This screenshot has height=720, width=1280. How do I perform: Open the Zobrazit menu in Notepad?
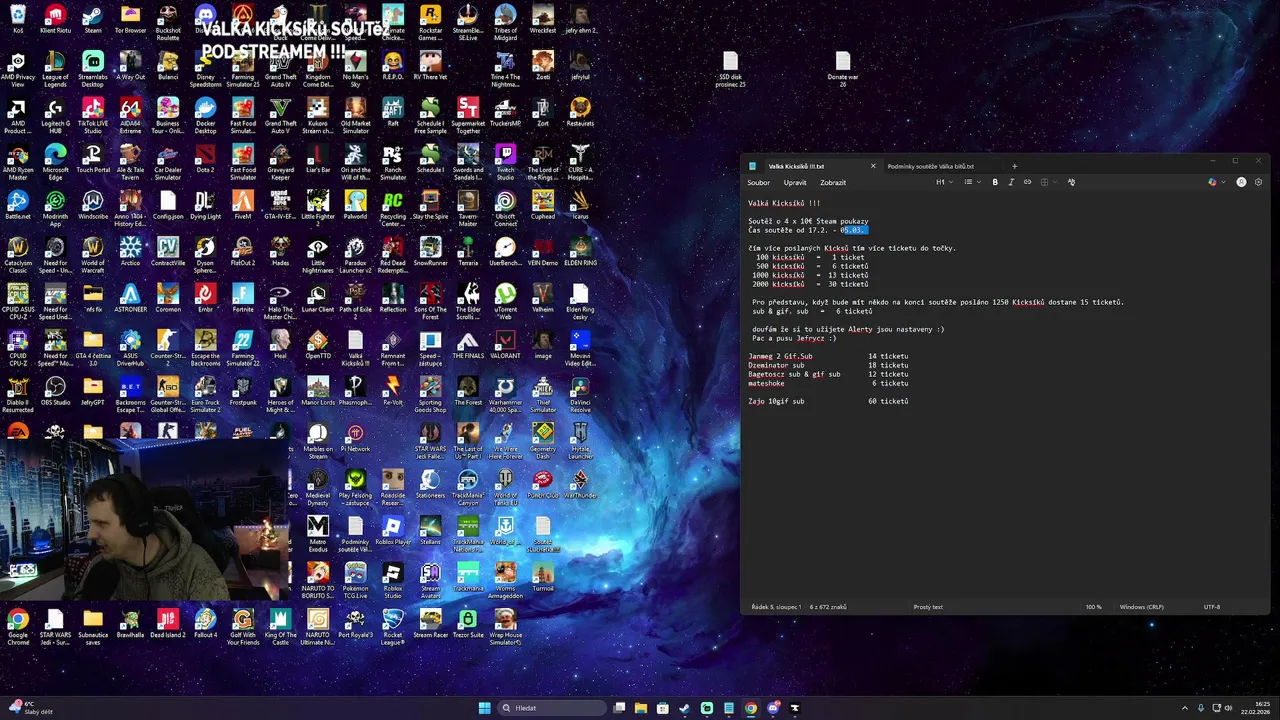pos(833,182)
